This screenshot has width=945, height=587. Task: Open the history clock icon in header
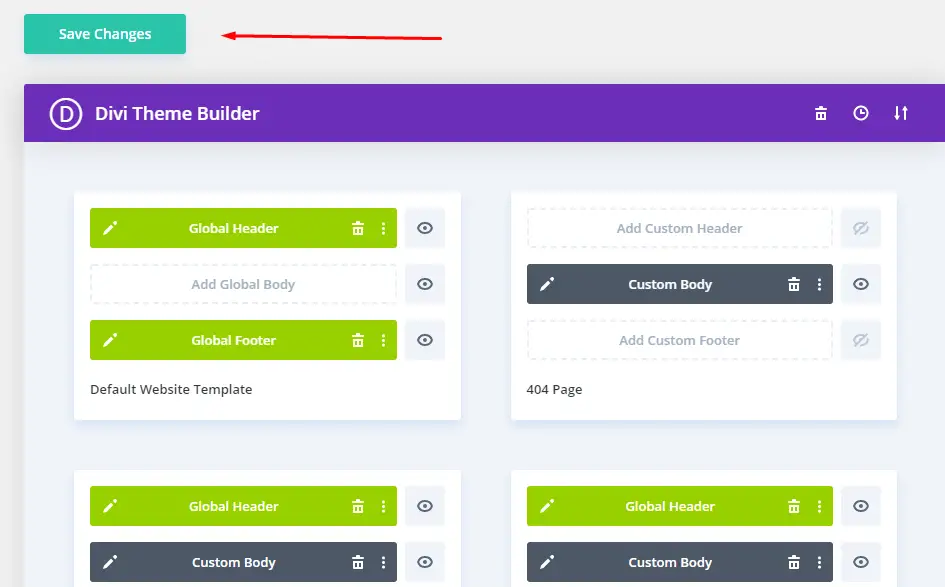coord(861,113)
